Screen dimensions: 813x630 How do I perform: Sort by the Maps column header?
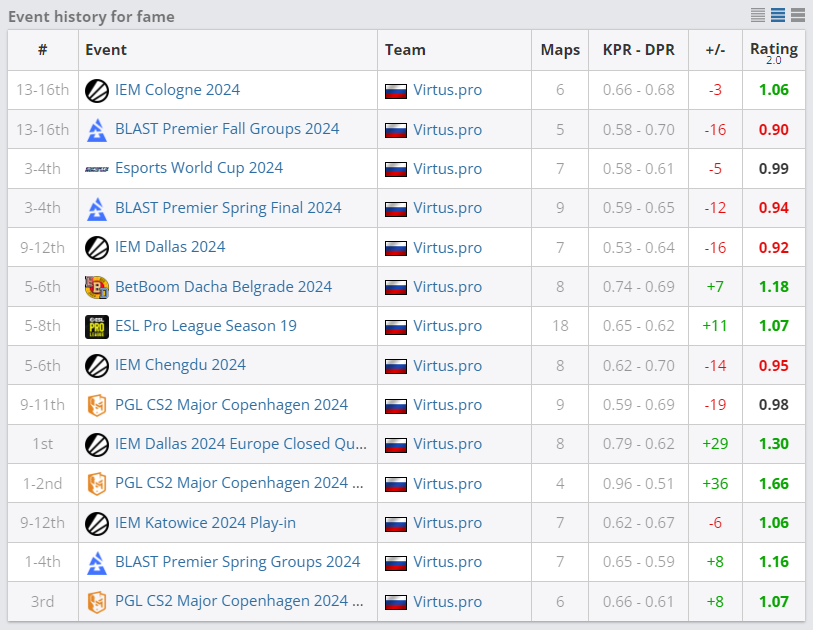point(560,50)
